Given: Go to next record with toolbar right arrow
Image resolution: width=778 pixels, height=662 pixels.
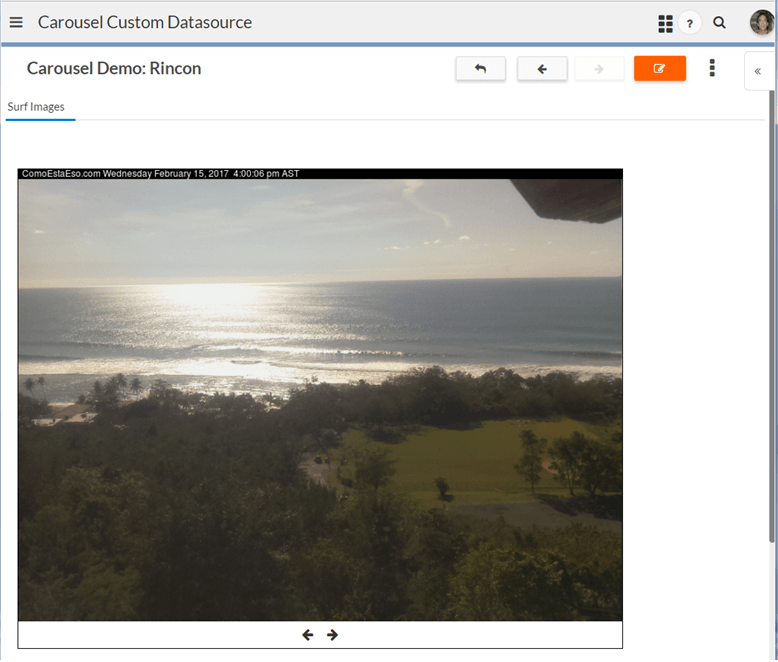Looking at the screenshot, I should (x=599, y=69).
